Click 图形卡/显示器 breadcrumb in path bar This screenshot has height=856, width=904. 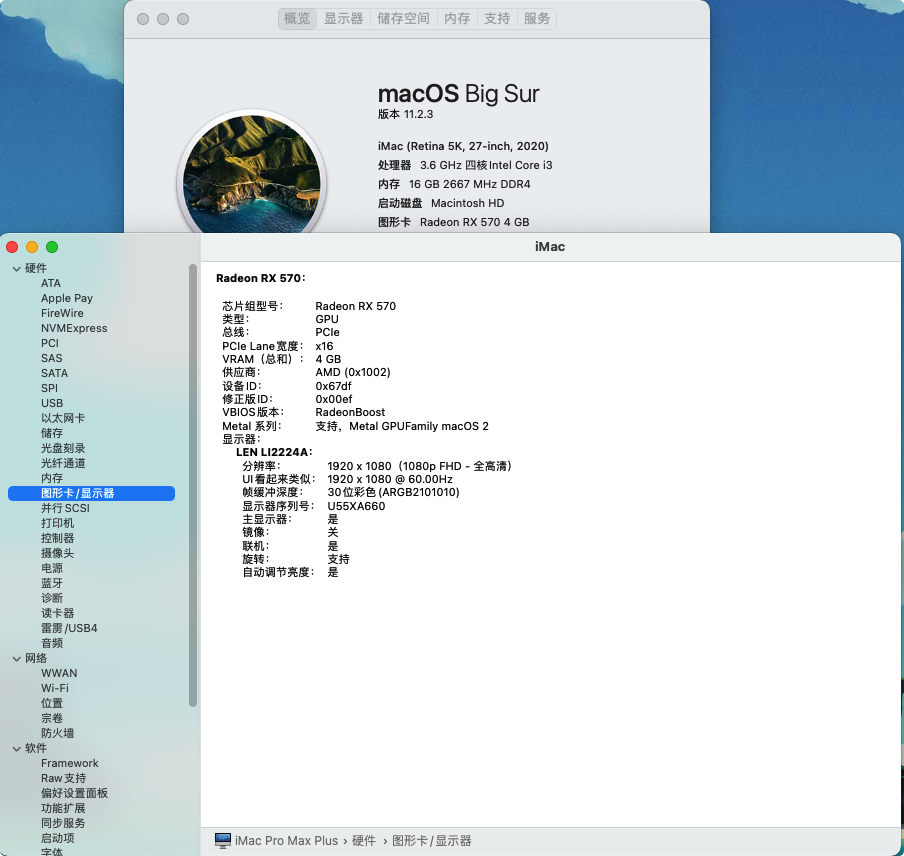pos(432,840)
